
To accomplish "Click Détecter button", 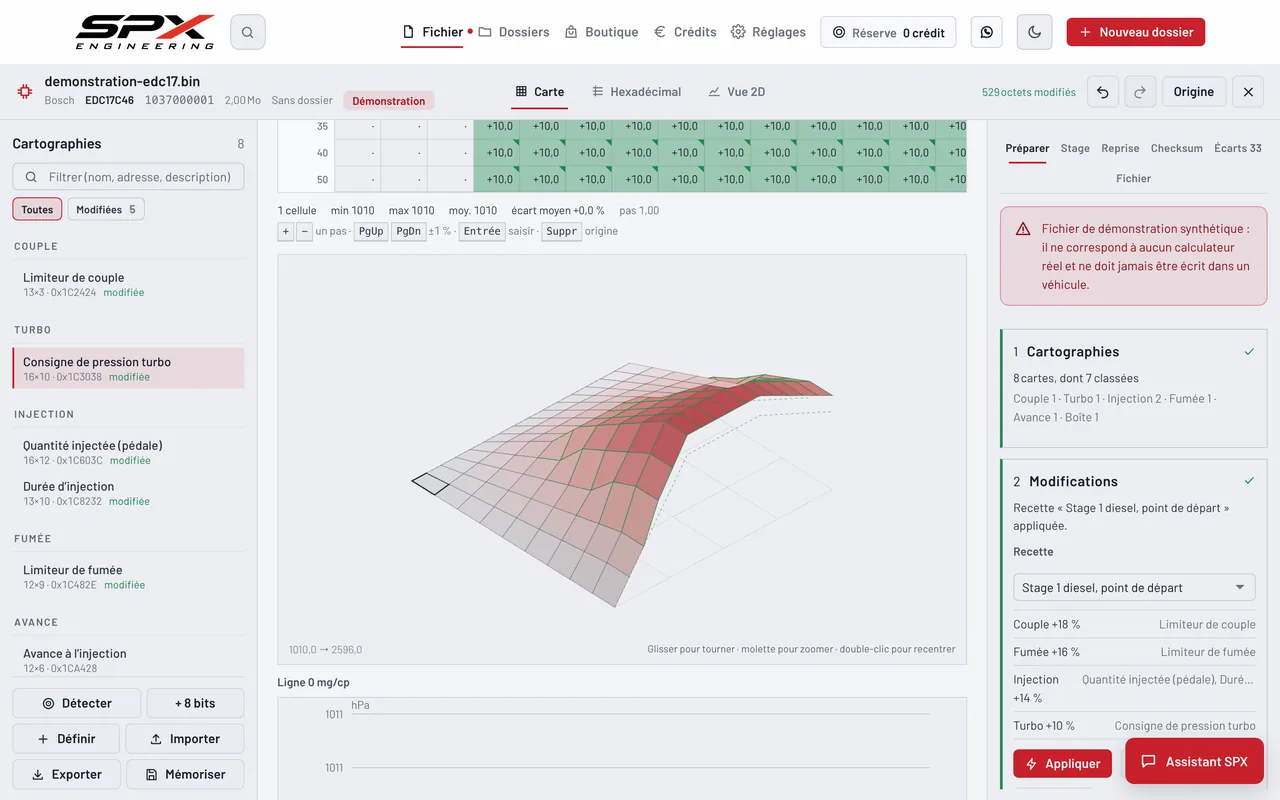I will (77, 703).
